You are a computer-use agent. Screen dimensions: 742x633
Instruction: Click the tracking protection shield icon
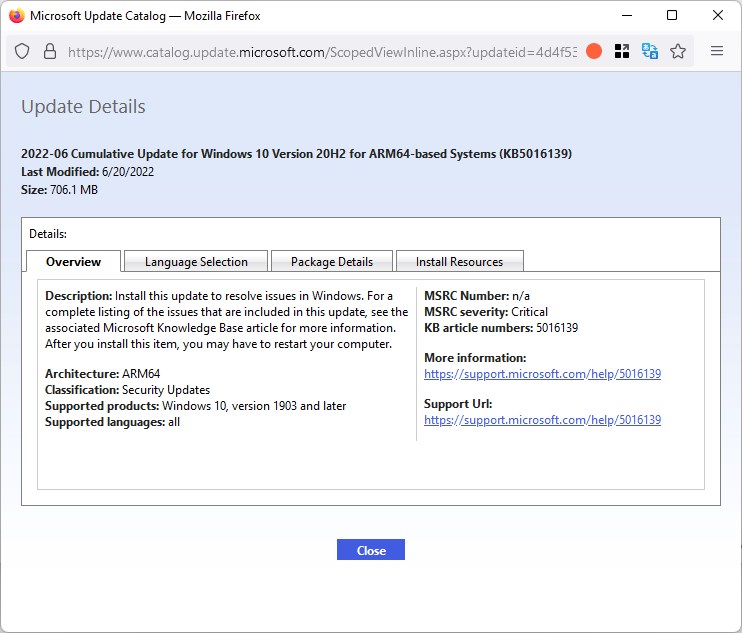pyautogui.click(x=22, y=51)
